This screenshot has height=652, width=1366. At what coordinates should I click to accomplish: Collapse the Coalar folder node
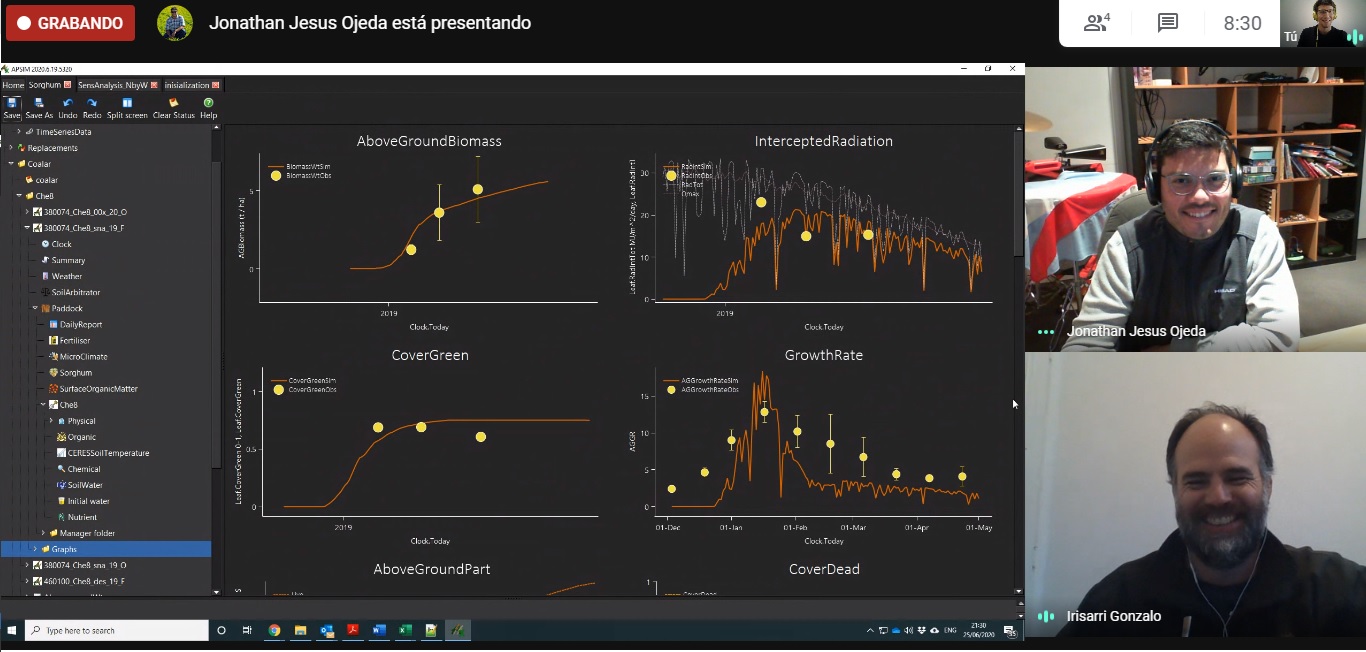(x=11, y=164)
